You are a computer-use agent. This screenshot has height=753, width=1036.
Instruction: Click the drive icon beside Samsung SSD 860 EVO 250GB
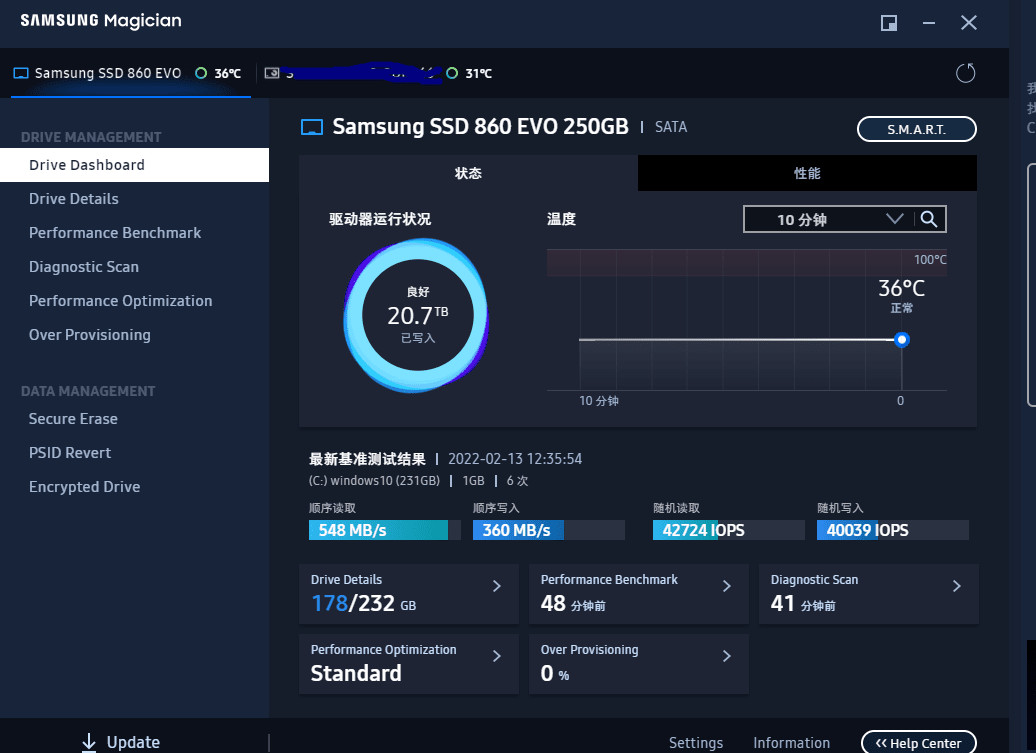312,127
